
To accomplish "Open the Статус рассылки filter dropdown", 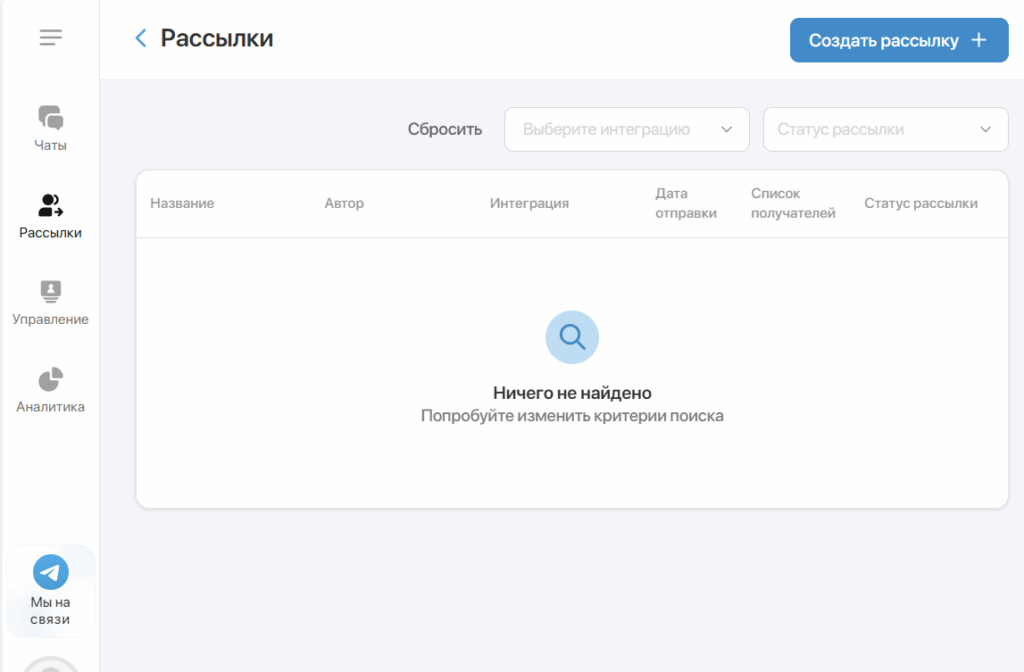I will point(886,129).
